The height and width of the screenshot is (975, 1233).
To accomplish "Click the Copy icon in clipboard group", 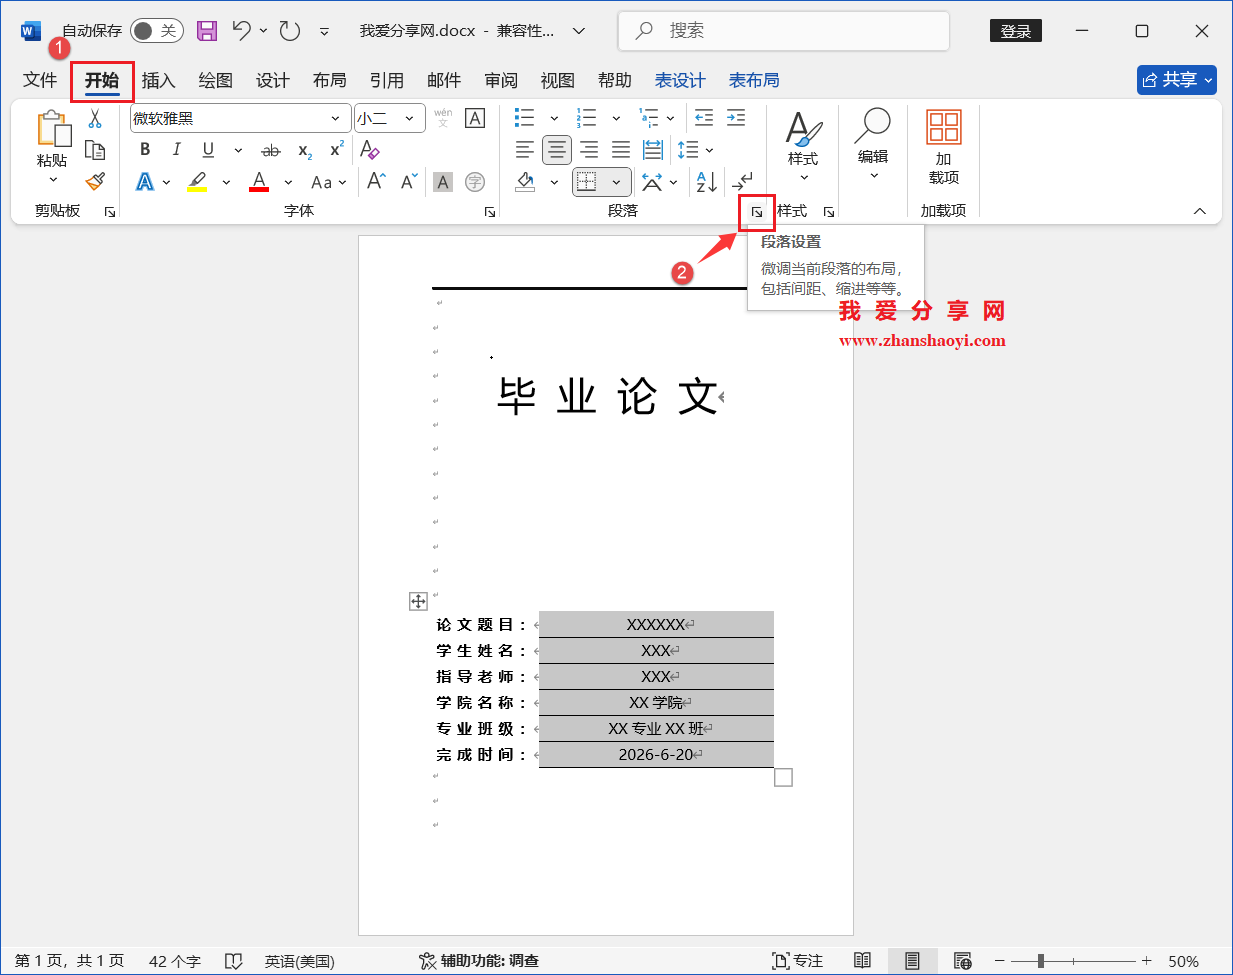I will click(x=95, y=150).
